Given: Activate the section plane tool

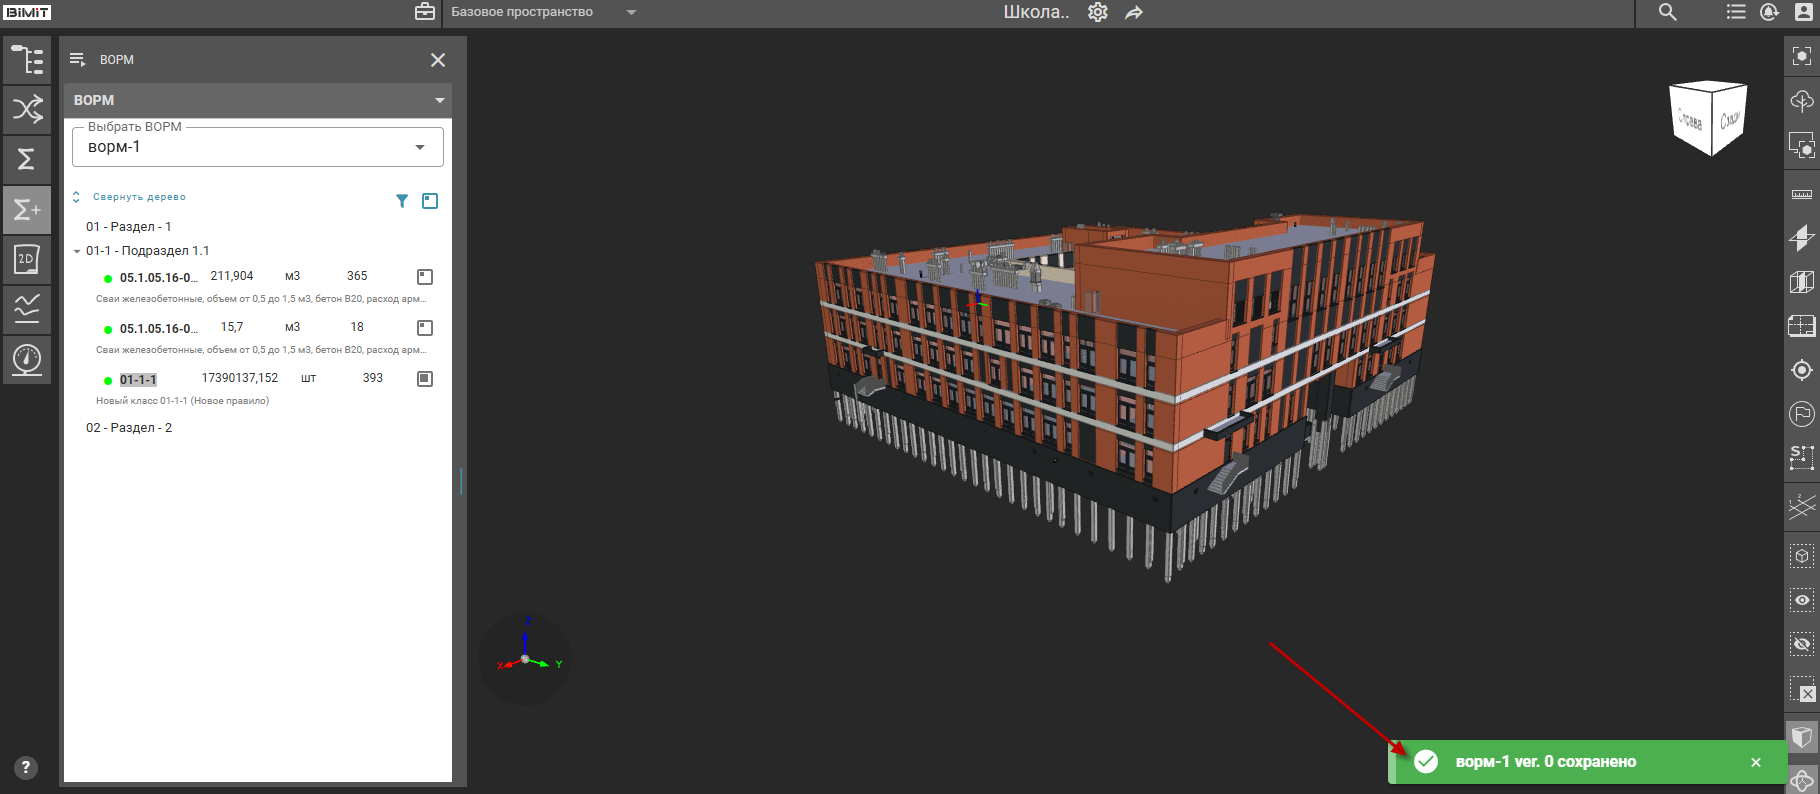Looking at the screenshot, I should 1802,237.
